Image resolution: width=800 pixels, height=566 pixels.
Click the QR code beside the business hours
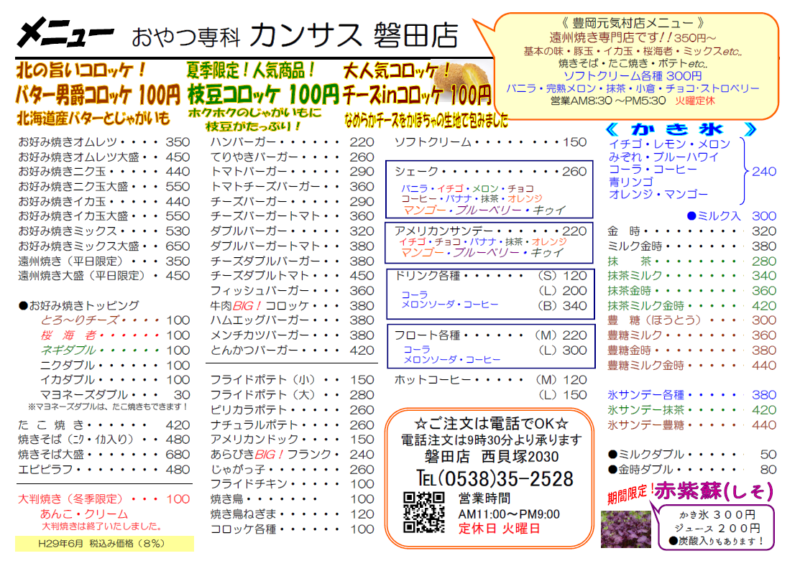[x=423, y=512]
